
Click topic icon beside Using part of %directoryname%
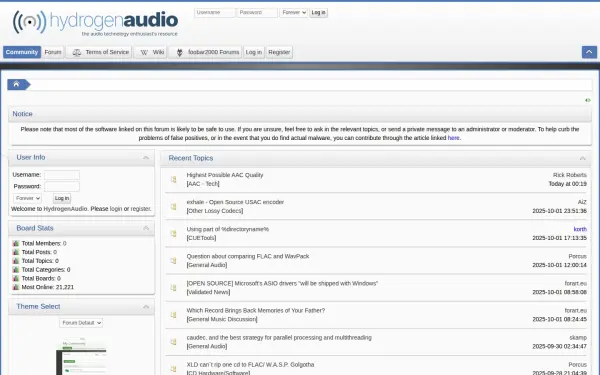point(173,233)
